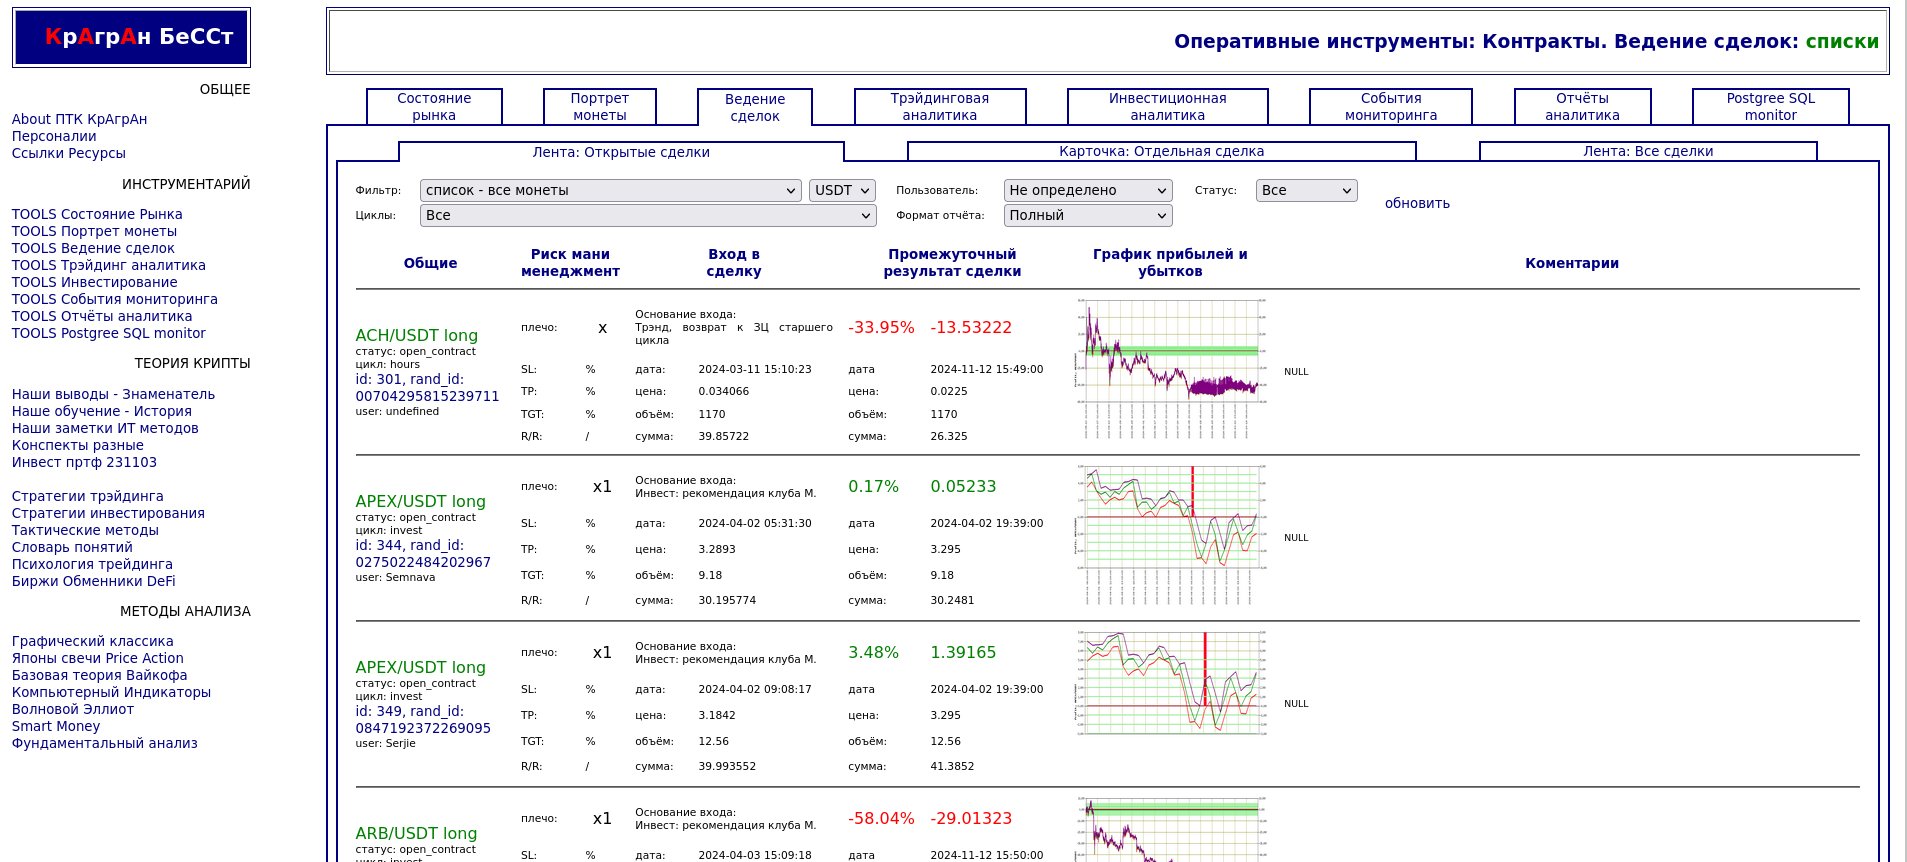Open the USDT currency dropdown
Viewport: 1907px width, 862px height.
842,190
